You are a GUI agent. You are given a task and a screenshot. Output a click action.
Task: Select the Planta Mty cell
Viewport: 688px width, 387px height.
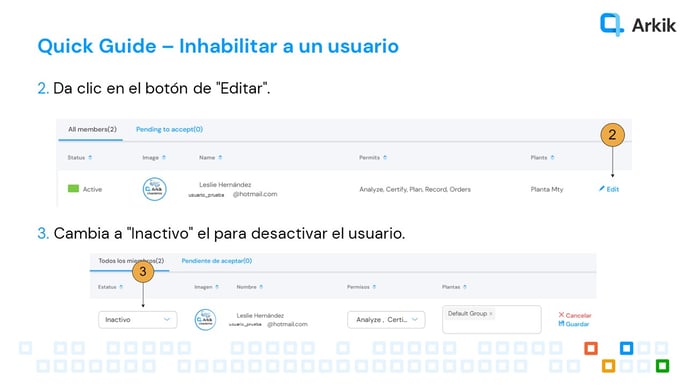(547, 190)
